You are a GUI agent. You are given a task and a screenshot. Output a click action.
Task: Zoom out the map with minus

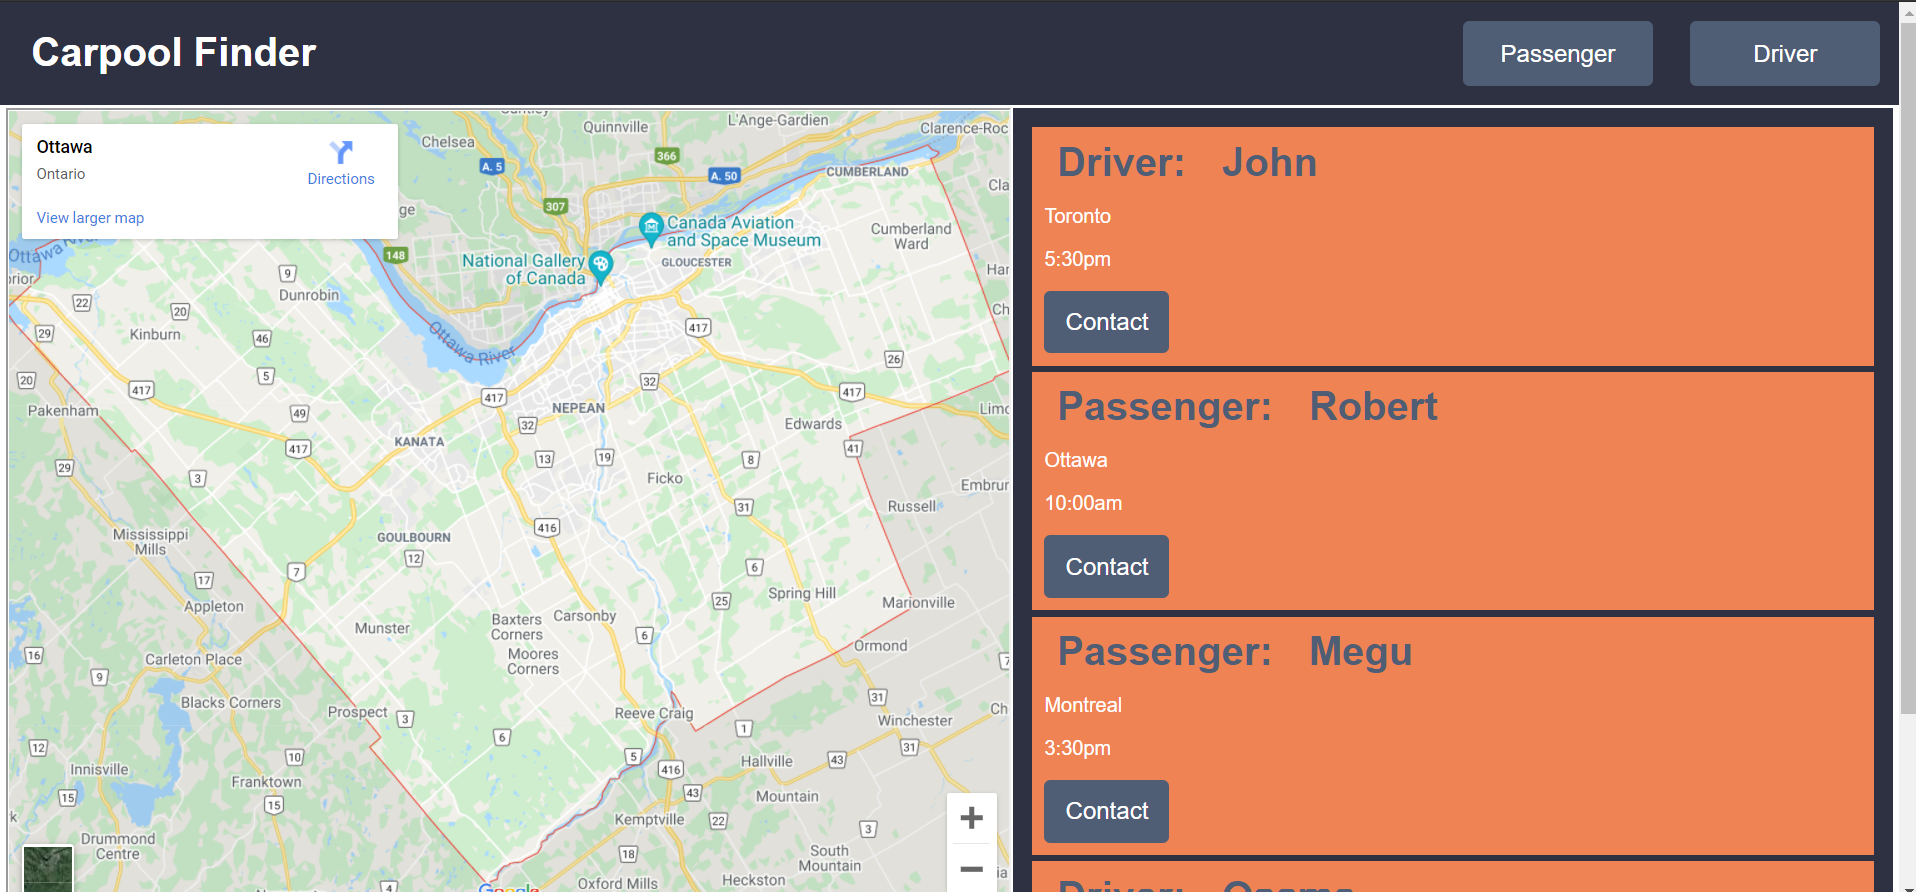point(971,868)
